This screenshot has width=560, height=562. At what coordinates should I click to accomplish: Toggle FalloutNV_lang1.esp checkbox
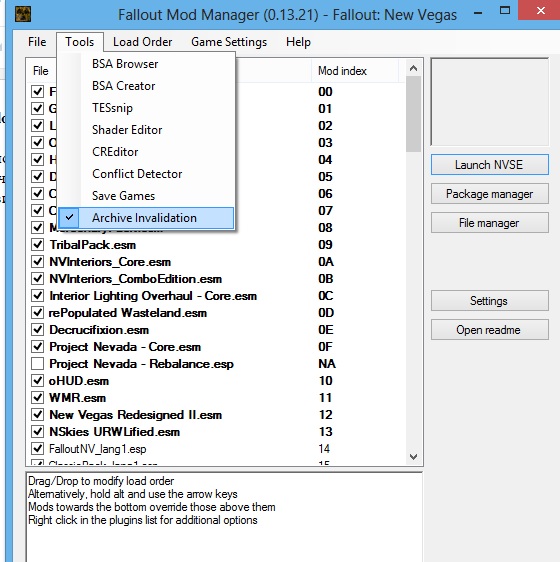click(37, 449)
